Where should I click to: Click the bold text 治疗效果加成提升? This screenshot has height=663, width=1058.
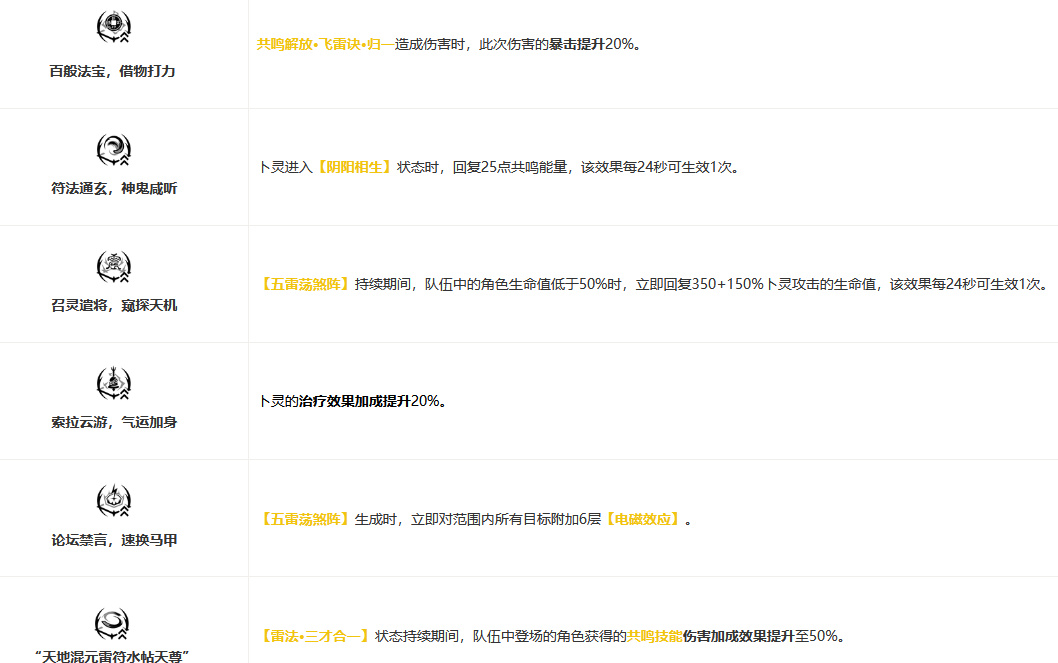[354, 401]
